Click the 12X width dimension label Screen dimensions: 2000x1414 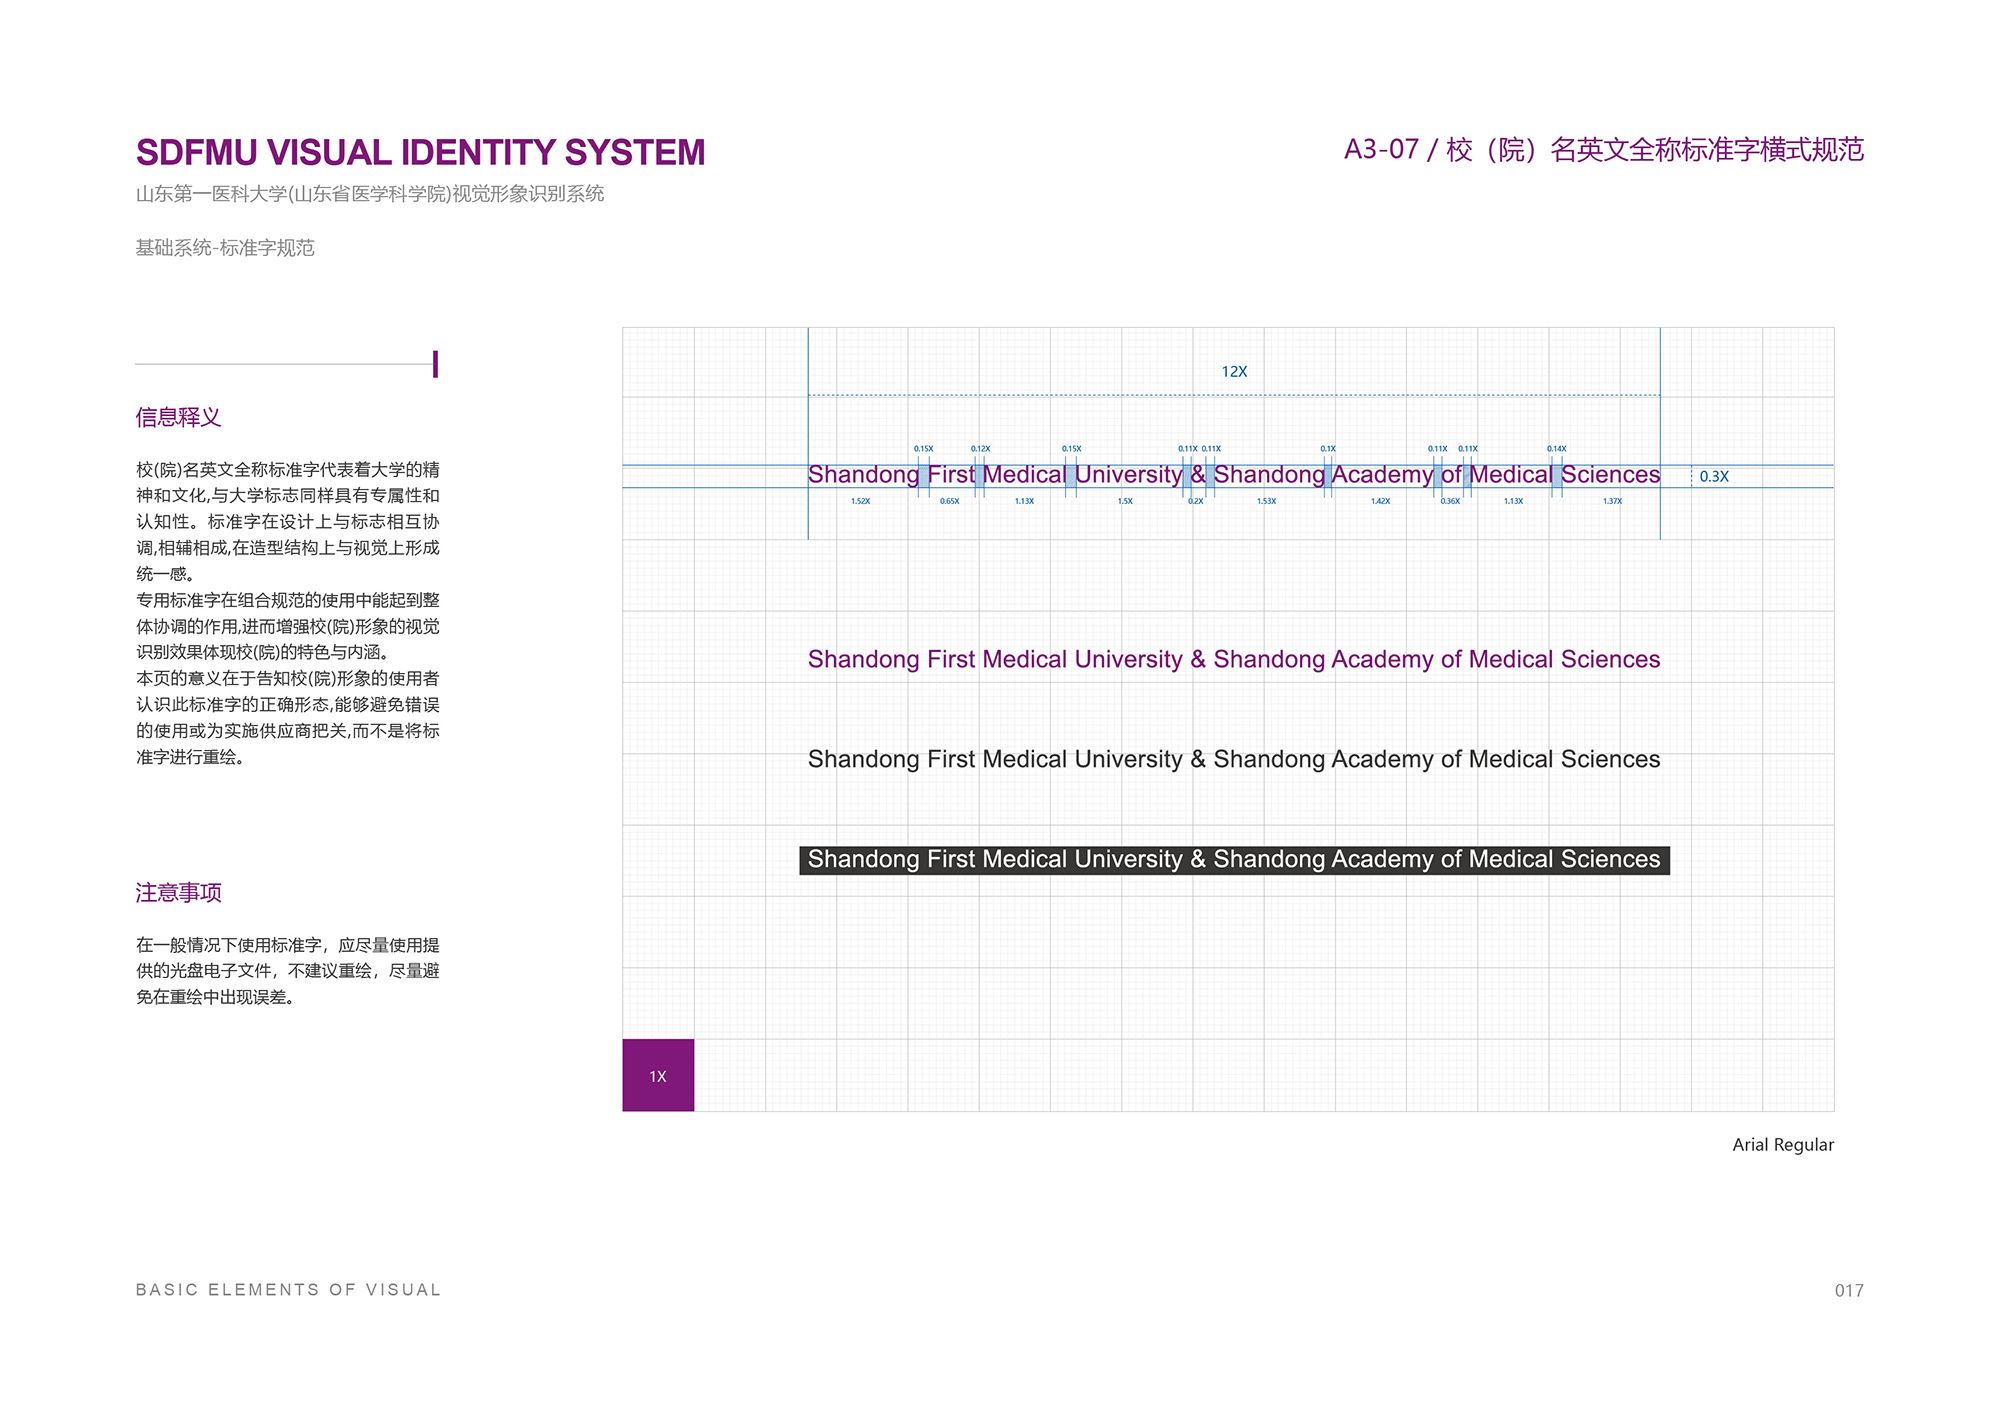pos(1234,371)
